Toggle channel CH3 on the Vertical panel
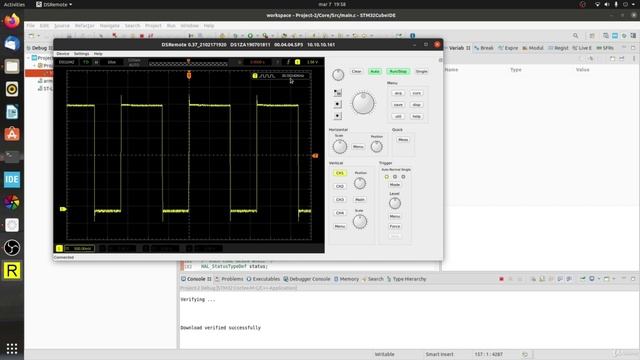 [x=340, y=200]
